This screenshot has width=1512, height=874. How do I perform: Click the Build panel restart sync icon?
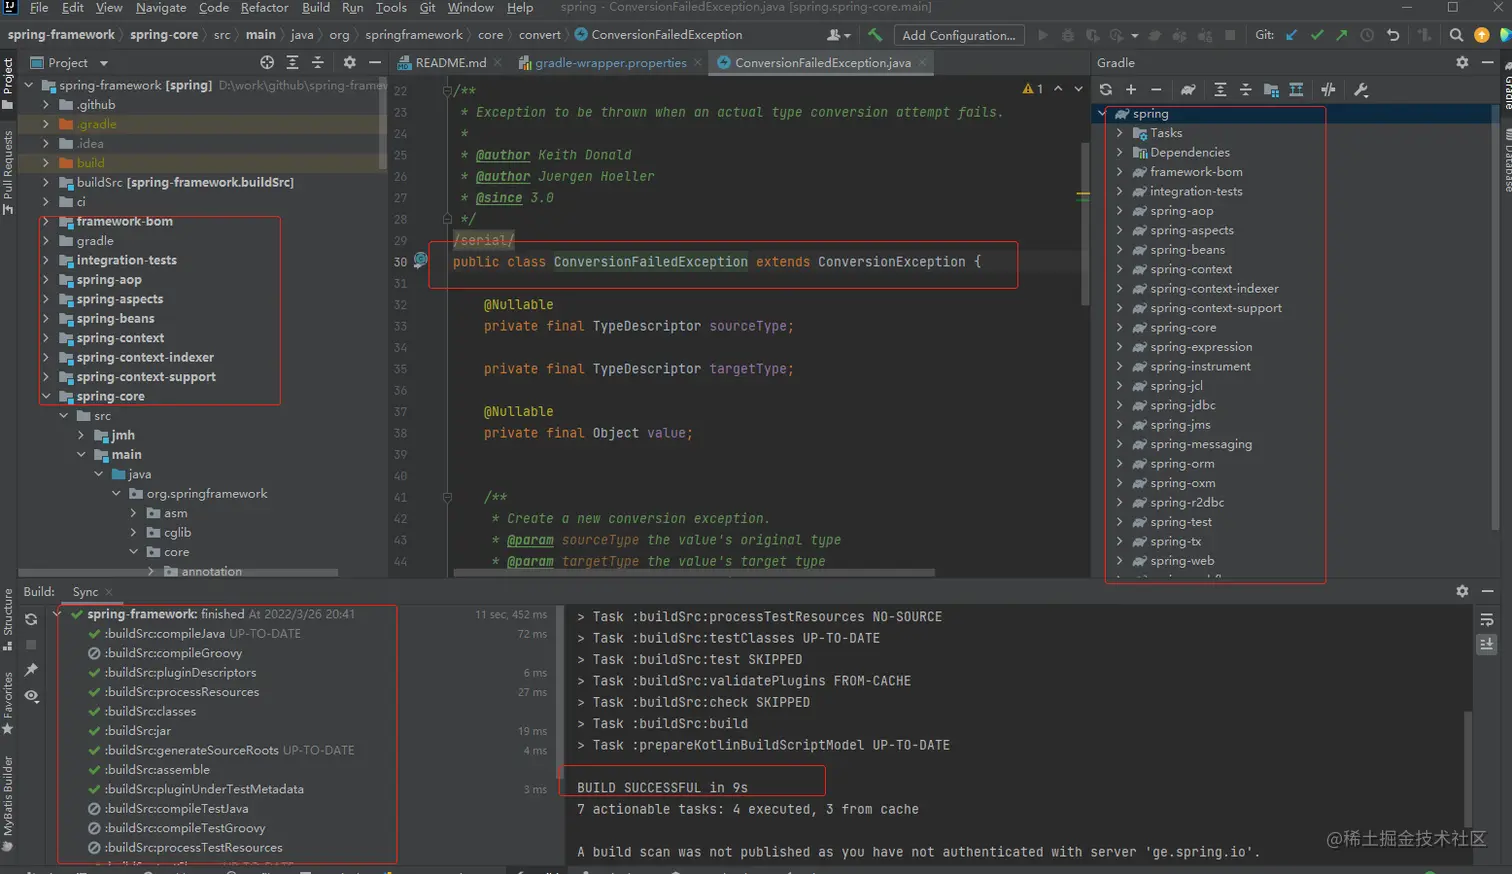click(31, 620)
